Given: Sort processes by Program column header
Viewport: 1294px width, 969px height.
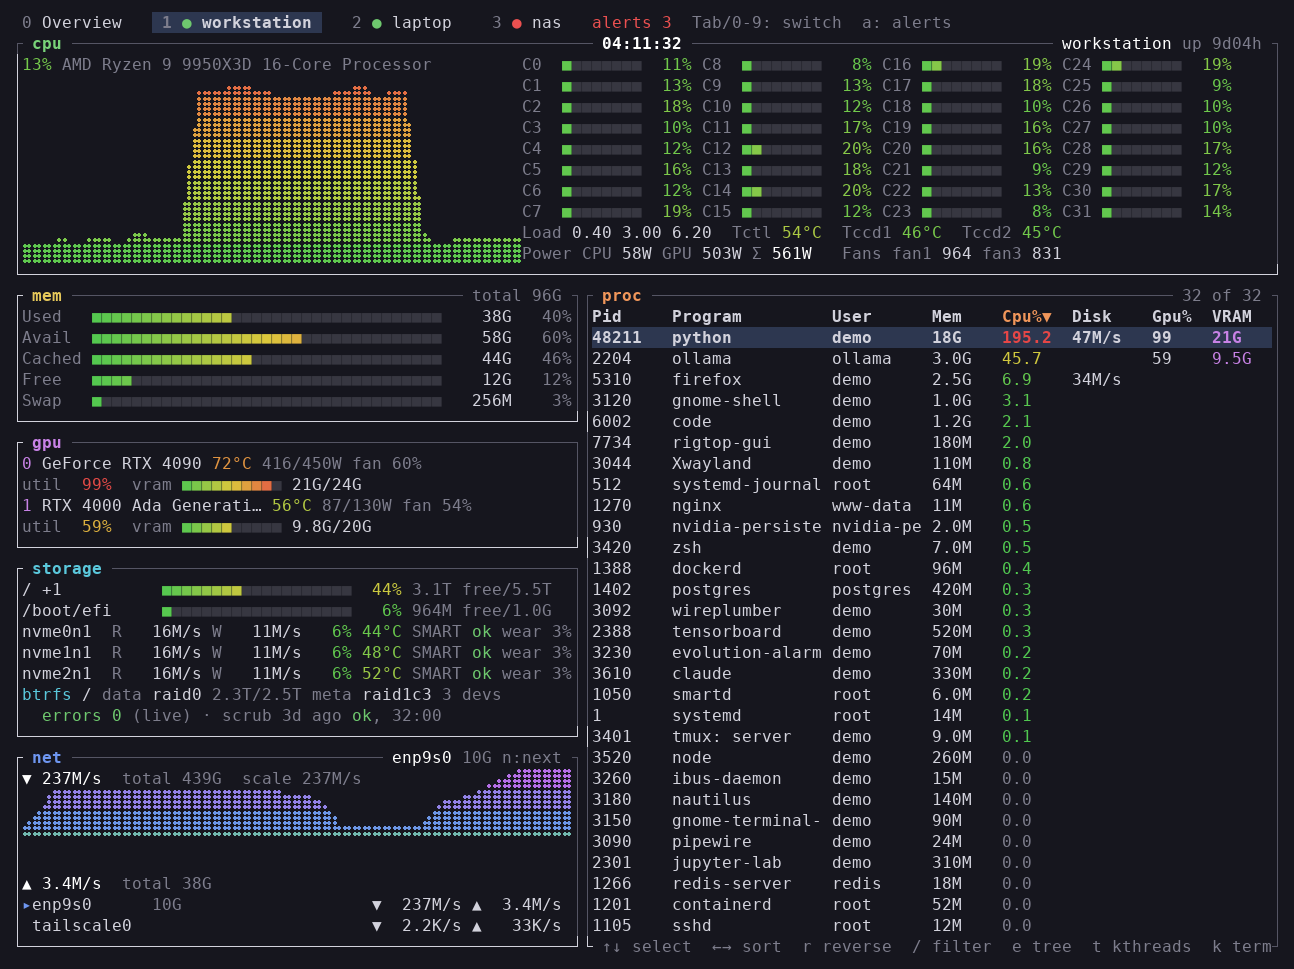Looking at the screenshot, I should click(x=707, y=316).
